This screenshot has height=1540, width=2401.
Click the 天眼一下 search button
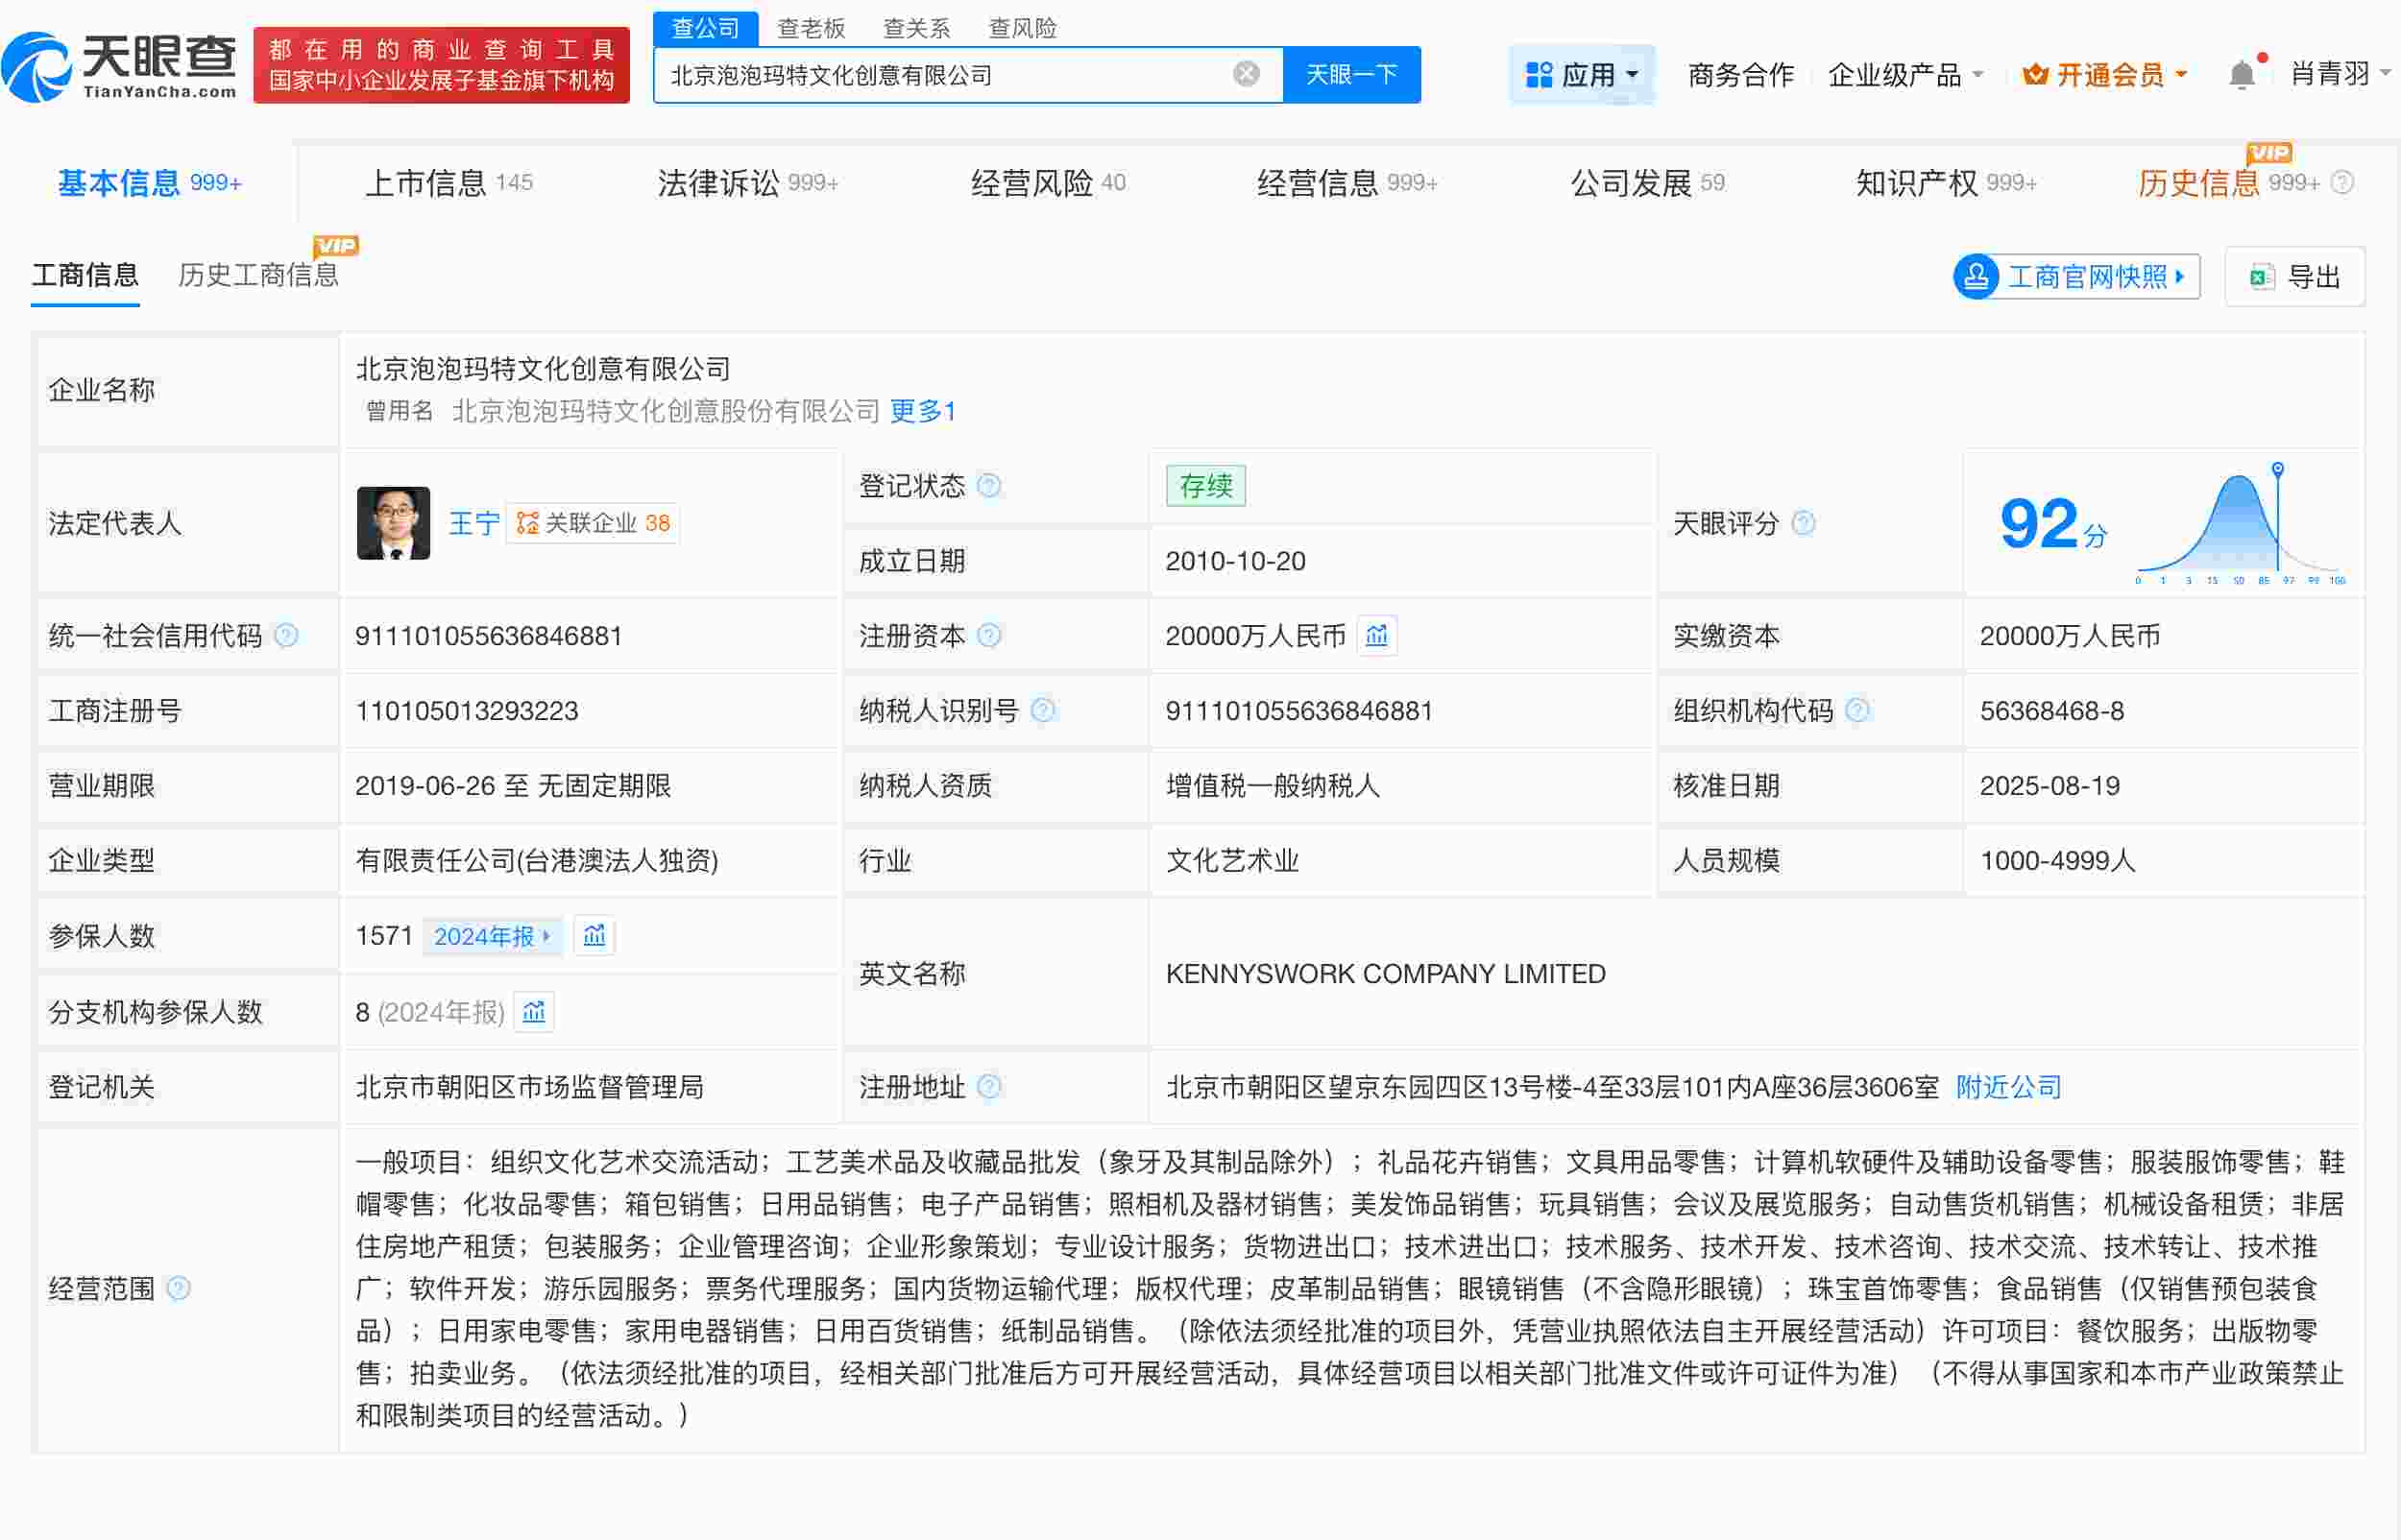pos(1352,74)
